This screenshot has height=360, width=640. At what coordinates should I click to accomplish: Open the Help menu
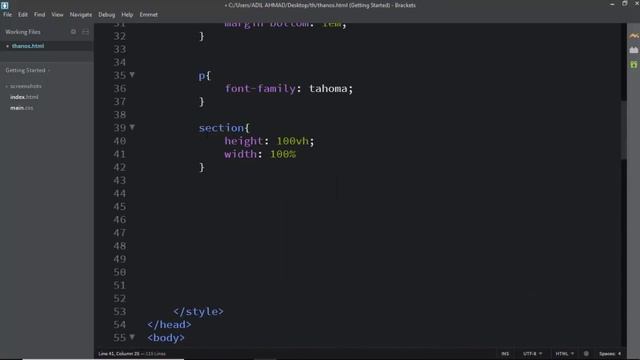tap(127, 14)
